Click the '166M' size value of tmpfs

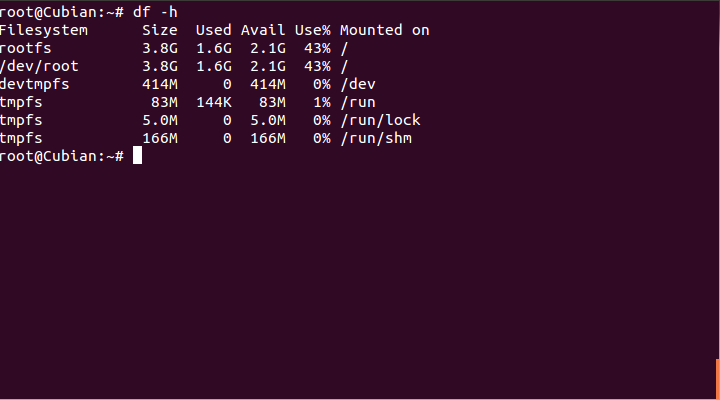160,138
